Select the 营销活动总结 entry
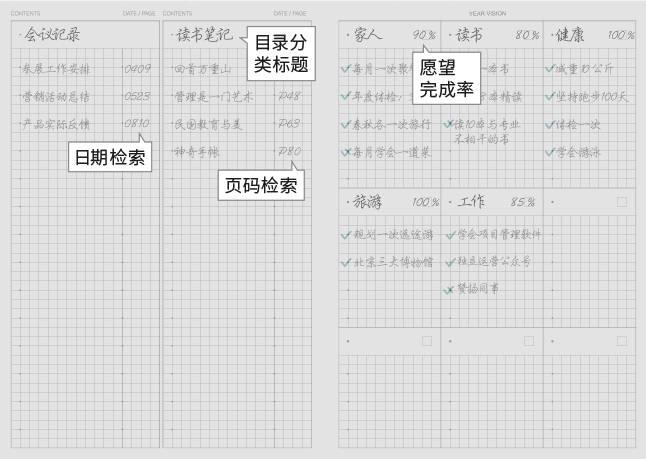The width and height of the screenshot is (646, 459). (56, 97)
